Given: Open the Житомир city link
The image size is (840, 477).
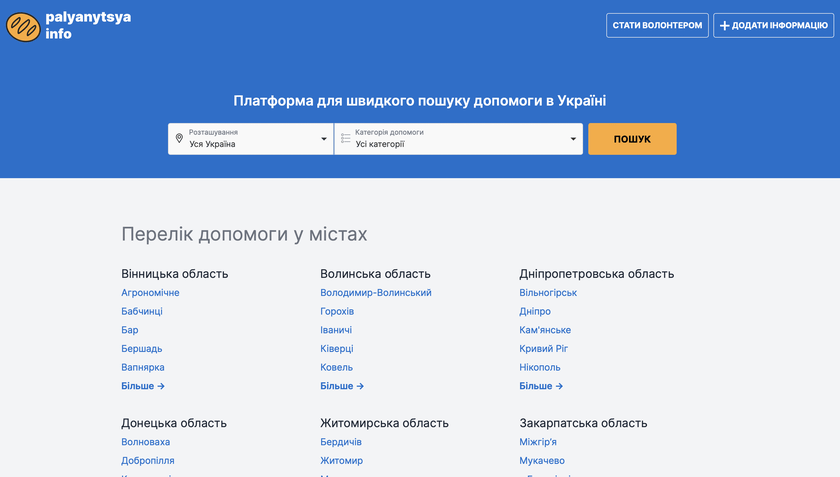Looking at the screenshot, I should coord(341,461).
